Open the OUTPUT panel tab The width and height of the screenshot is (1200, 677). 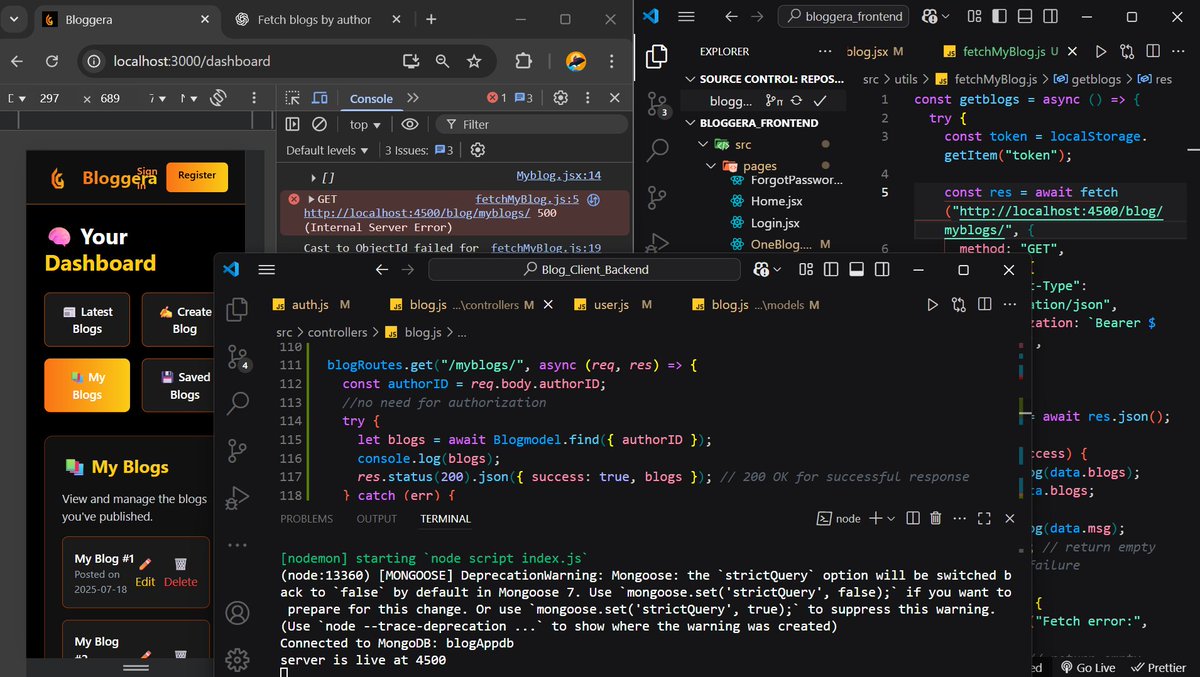pos(377,519)
